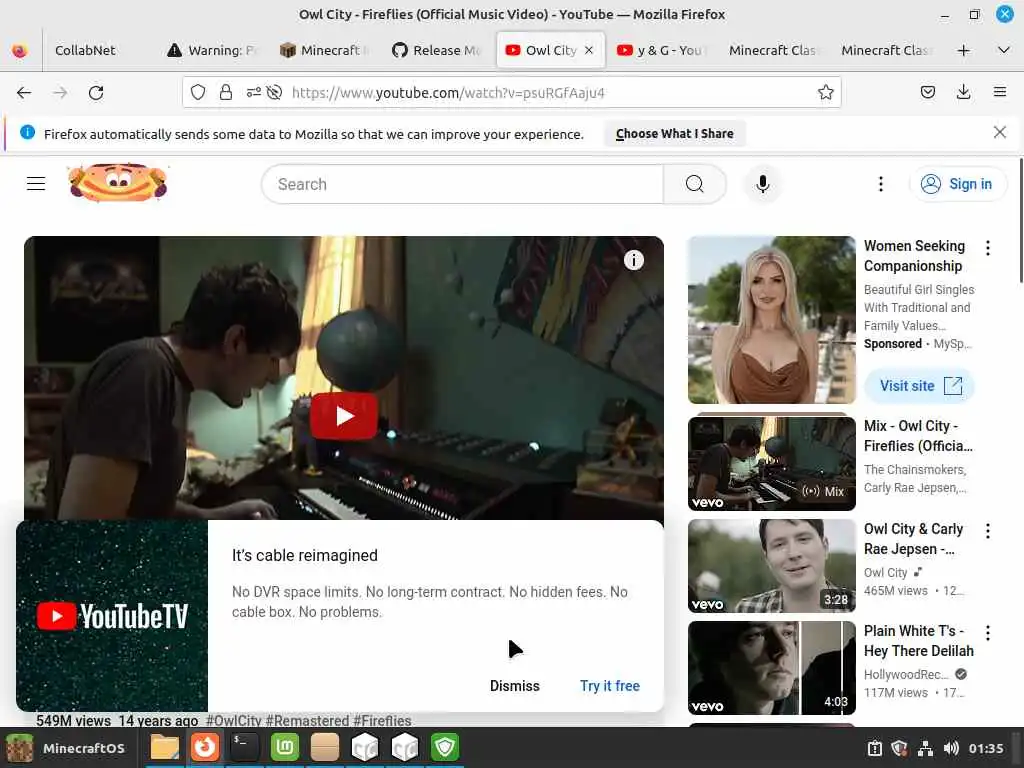The image size is (1024, 768).
Task: Go to YouTube home via doodle logo
Action: (x=118, y=182)
